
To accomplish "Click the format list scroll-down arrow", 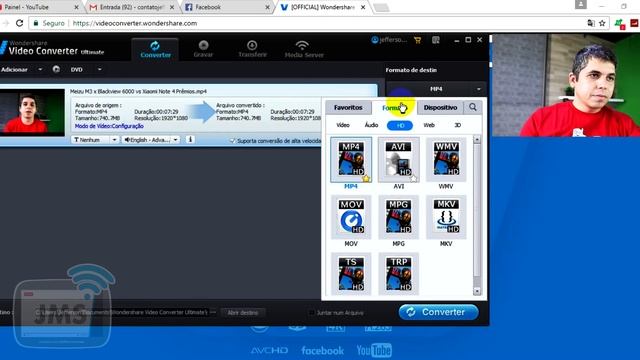I will pos(477,291).
